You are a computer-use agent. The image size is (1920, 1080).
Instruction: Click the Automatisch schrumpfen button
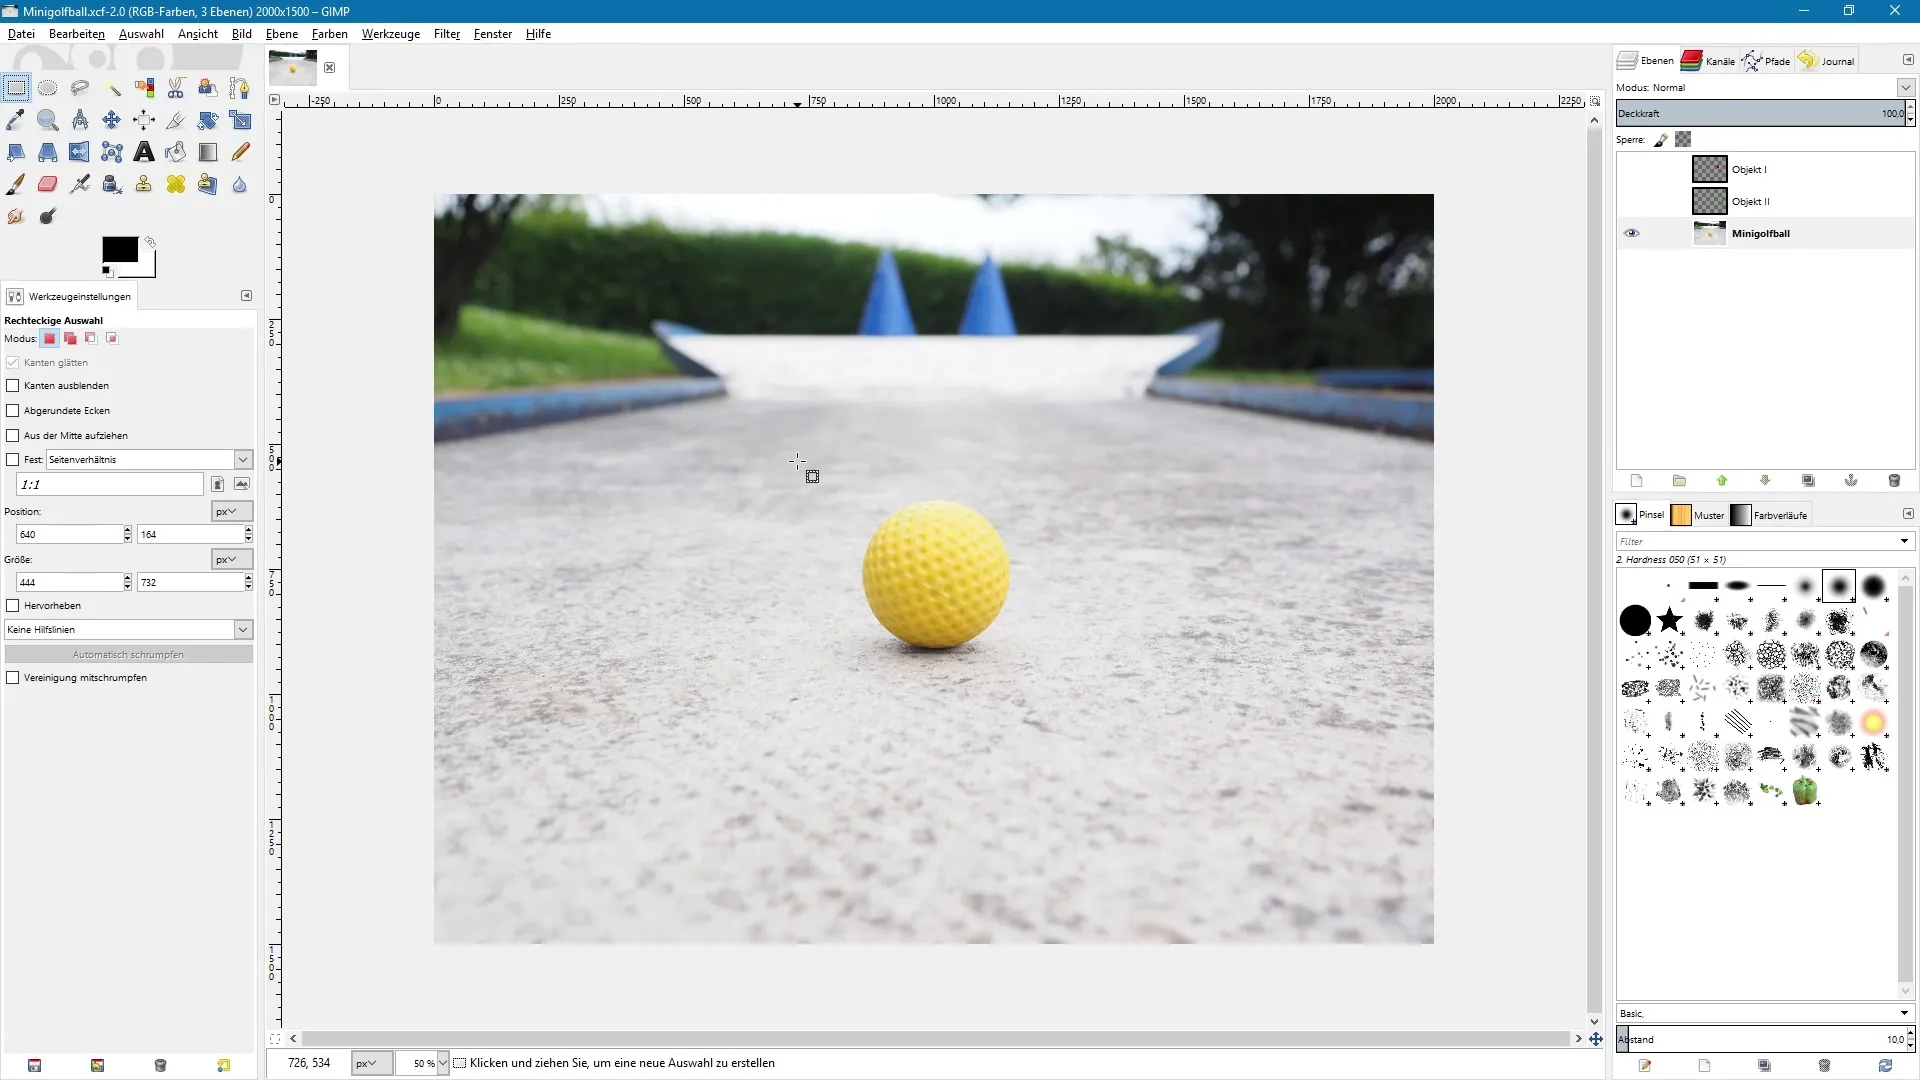pos(128,654)
